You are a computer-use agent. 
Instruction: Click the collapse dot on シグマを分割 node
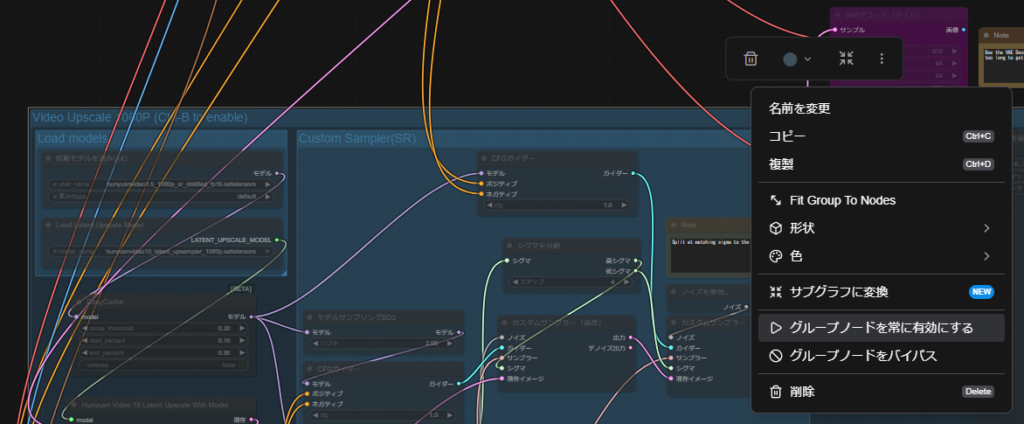(x=510, y=246)
